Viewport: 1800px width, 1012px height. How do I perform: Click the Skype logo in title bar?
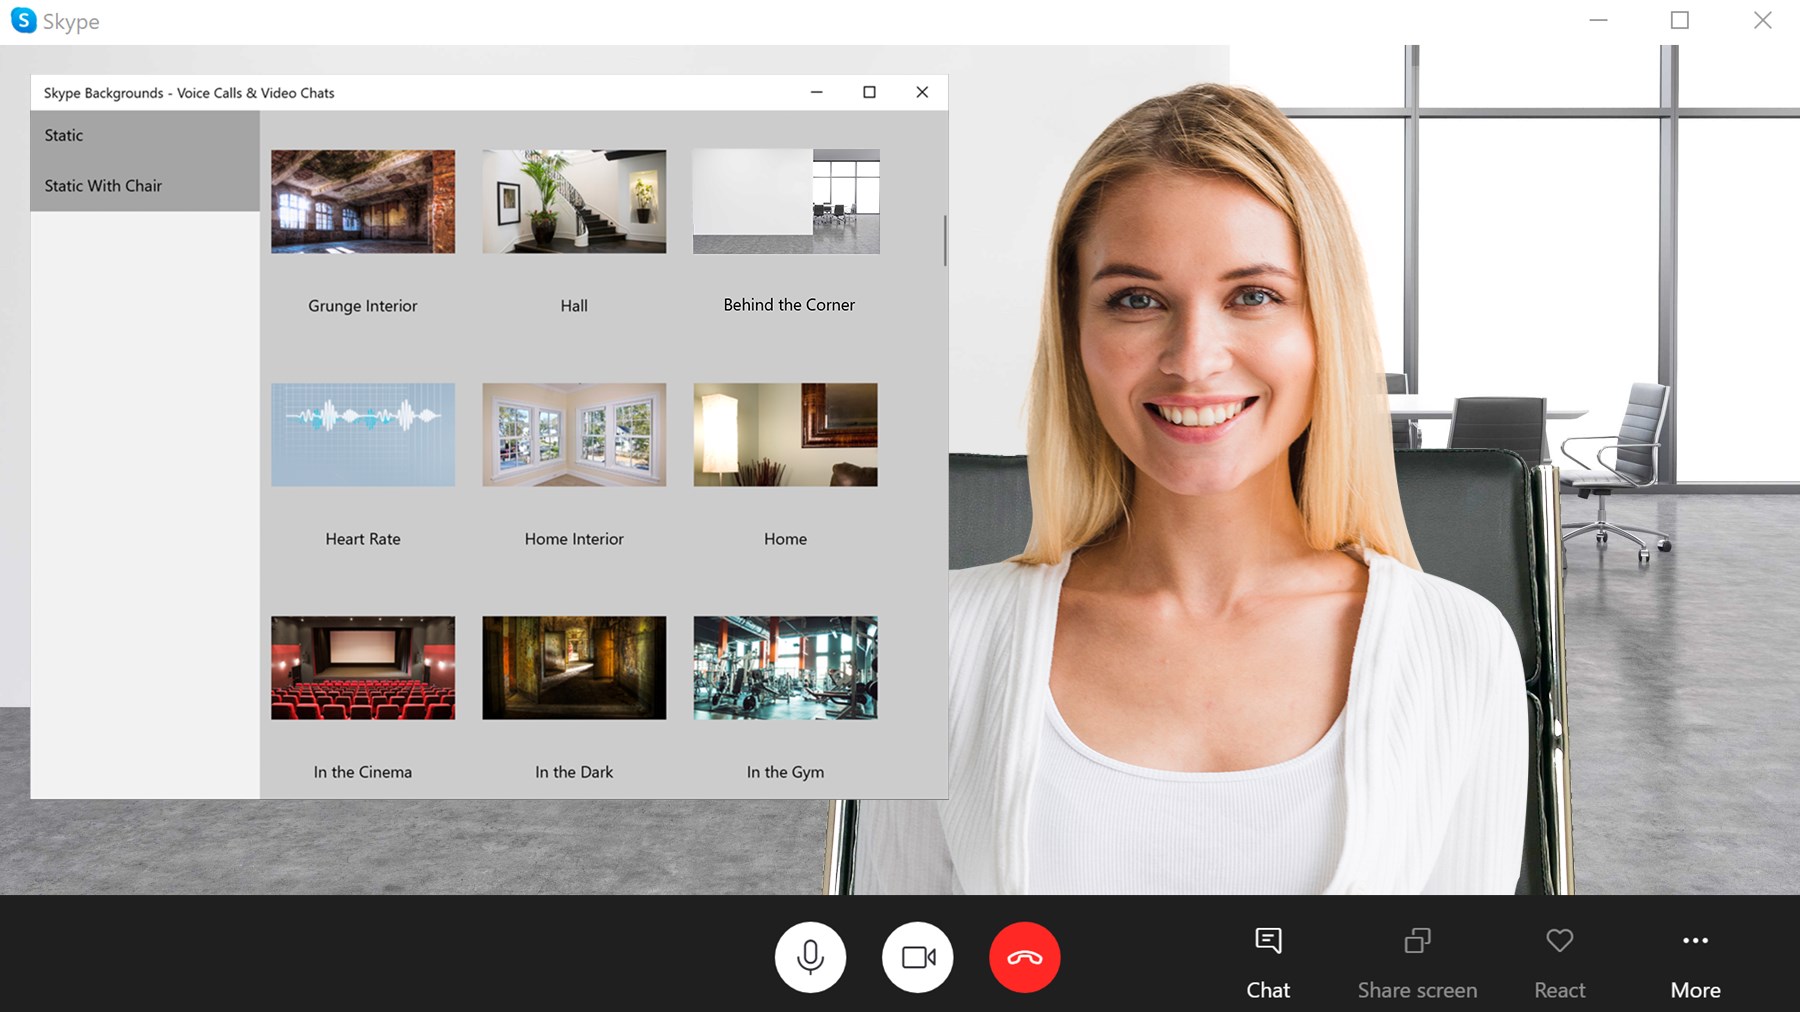[23, 21]
